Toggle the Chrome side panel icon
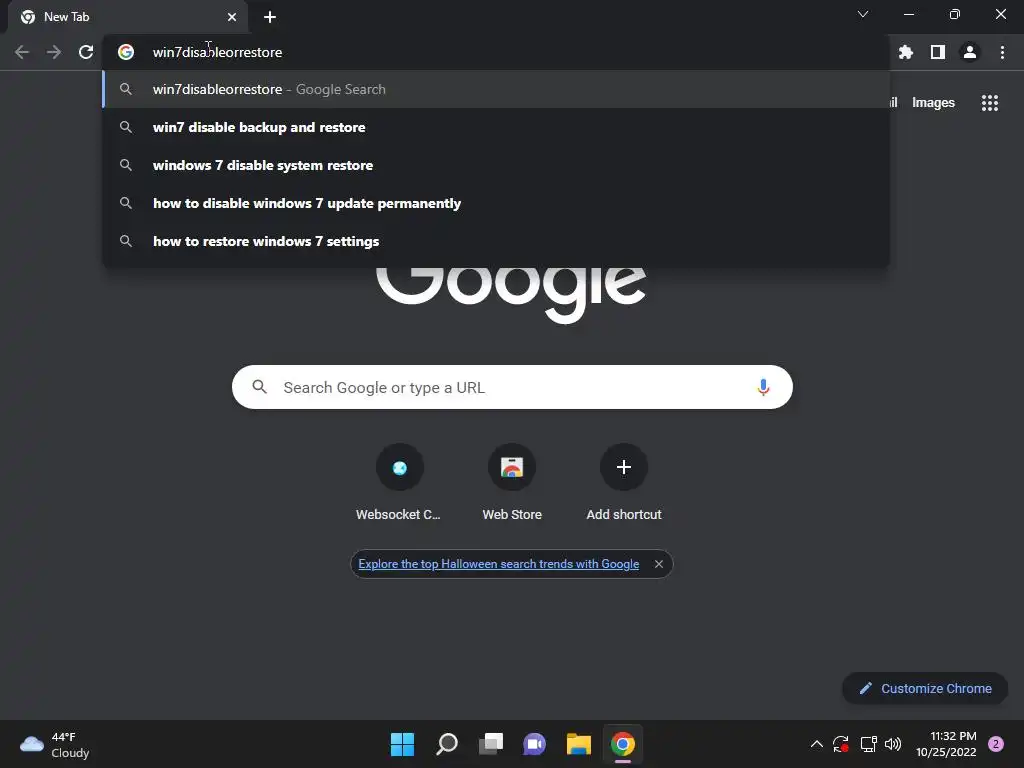1024x768 pixels. pyautogui.click(x=938, y=52)
